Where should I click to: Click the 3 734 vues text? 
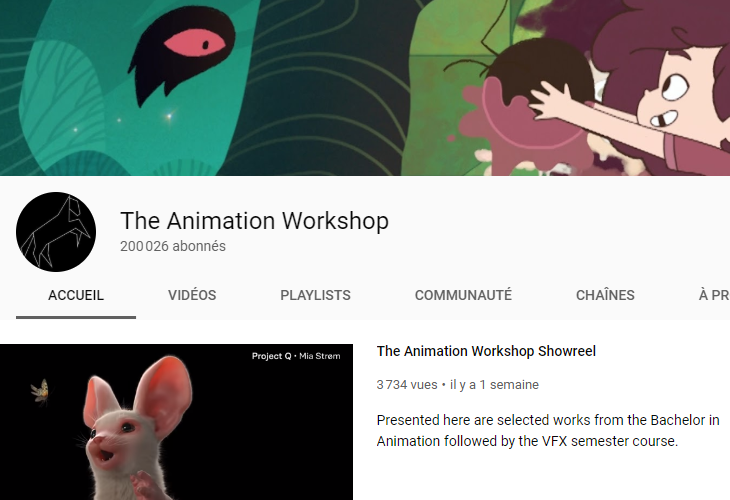tap(407, 385)
